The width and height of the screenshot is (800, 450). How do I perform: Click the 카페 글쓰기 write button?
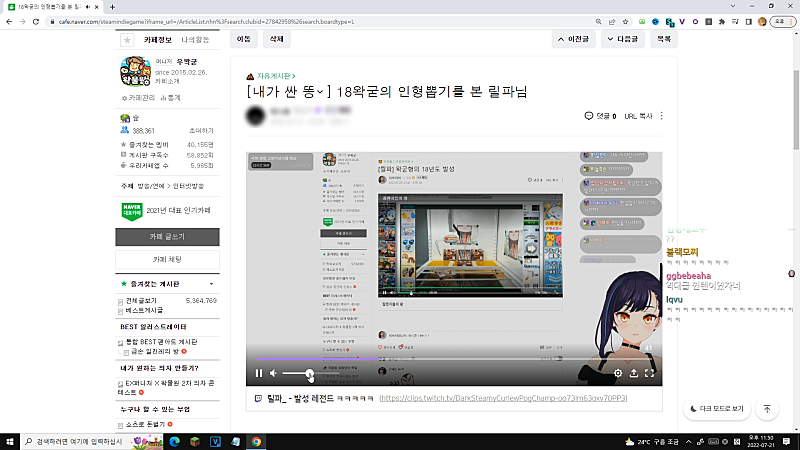[167, 237]
